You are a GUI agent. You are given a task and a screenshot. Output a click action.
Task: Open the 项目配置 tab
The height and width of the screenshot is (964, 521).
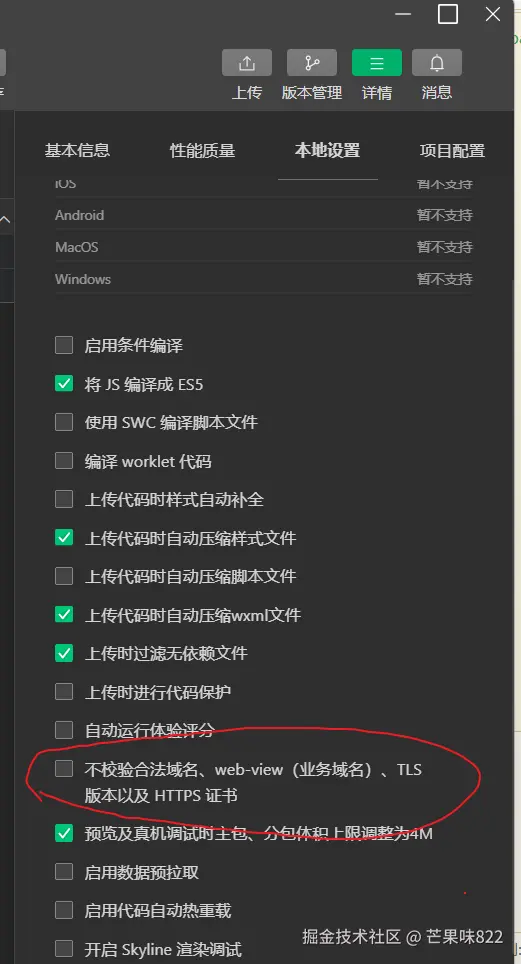point(452,150)
